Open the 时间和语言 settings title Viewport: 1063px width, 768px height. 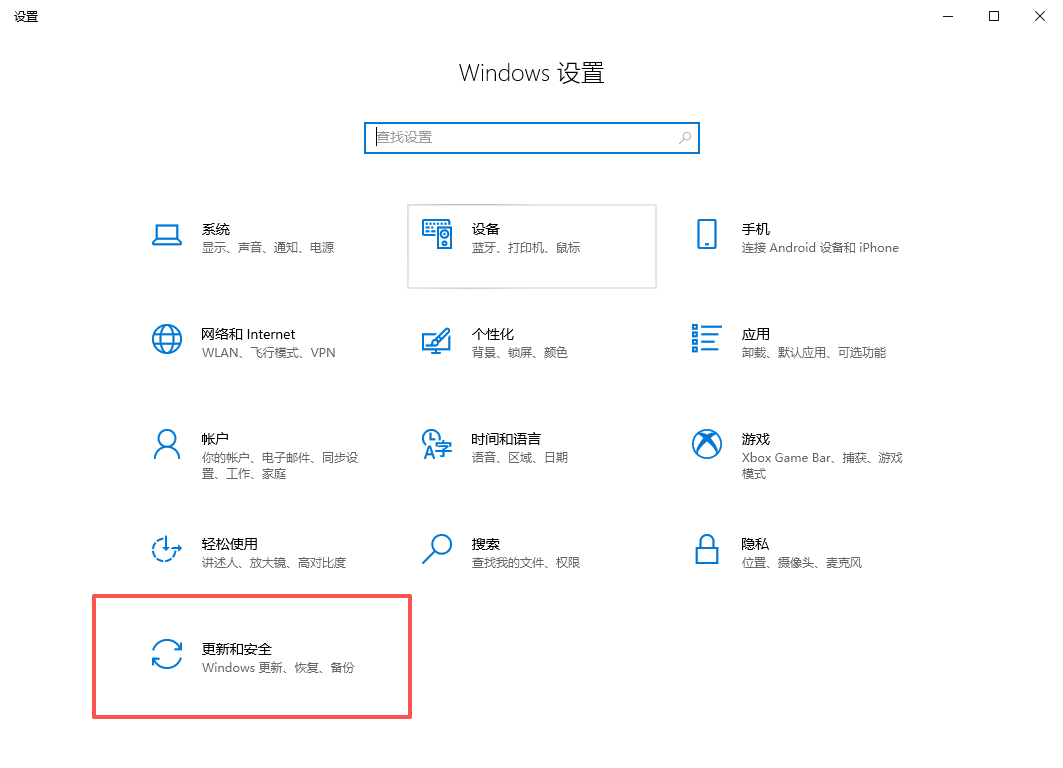coord(506,439)
